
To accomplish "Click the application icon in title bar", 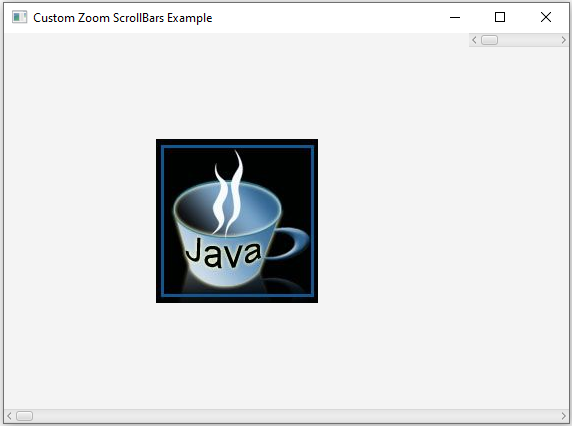I will 19,17.
